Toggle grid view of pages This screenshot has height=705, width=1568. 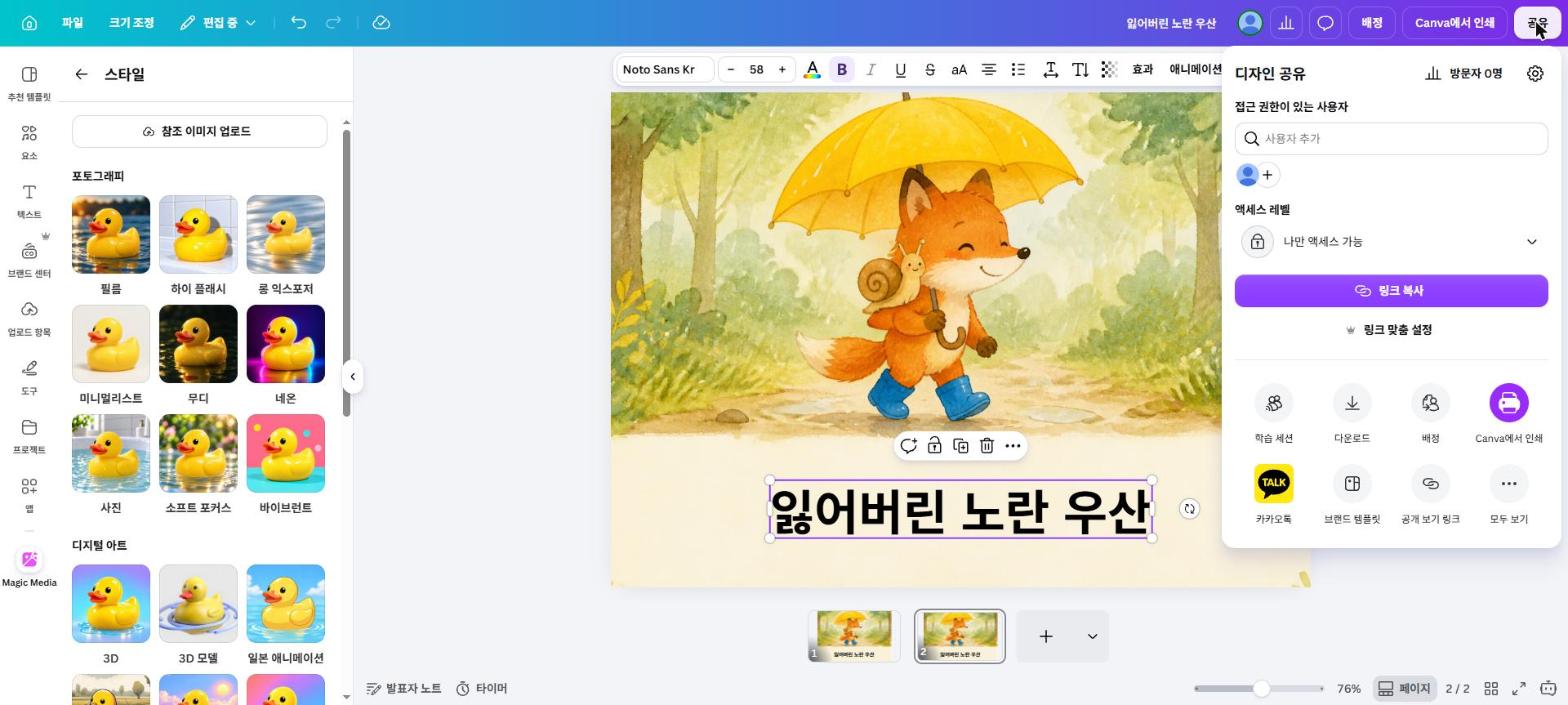pos(1491,688)
